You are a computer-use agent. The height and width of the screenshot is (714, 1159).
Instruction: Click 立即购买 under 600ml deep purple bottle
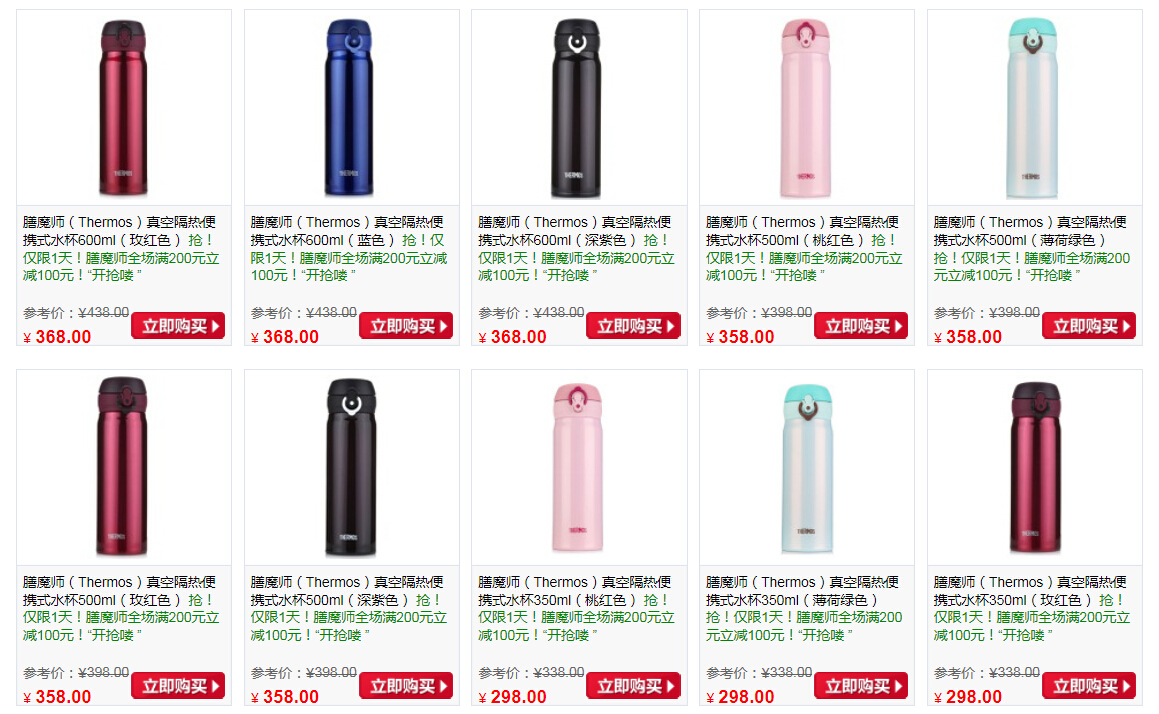point(633,326)
